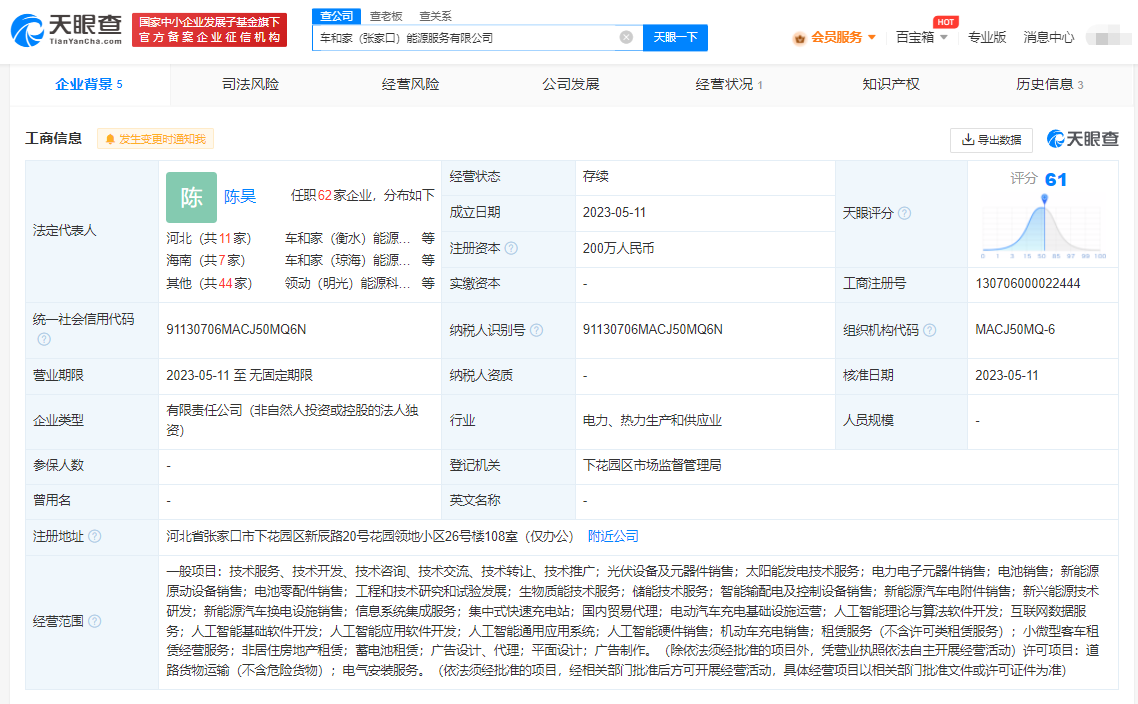Click 行业 value 电力、热力生产和供应业
Viewport: 1138px width, 704px height.
[x=652, y=420]
